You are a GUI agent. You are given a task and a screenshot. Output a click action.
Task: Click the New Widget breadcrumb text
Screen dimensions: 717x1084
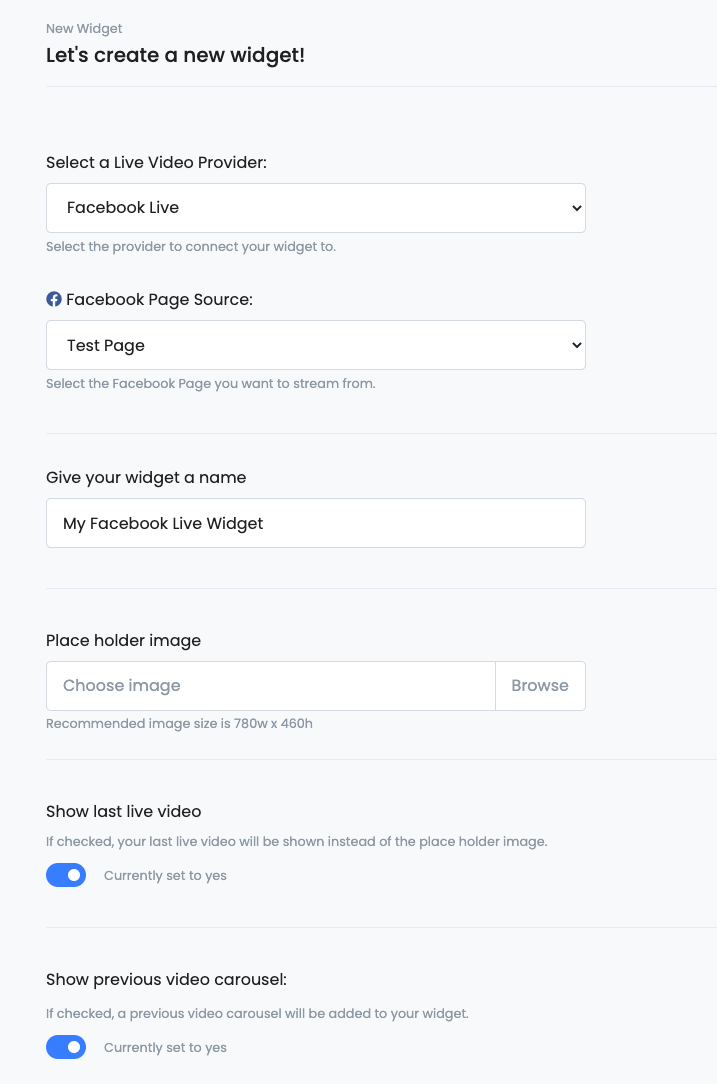(x=84, y=28)
